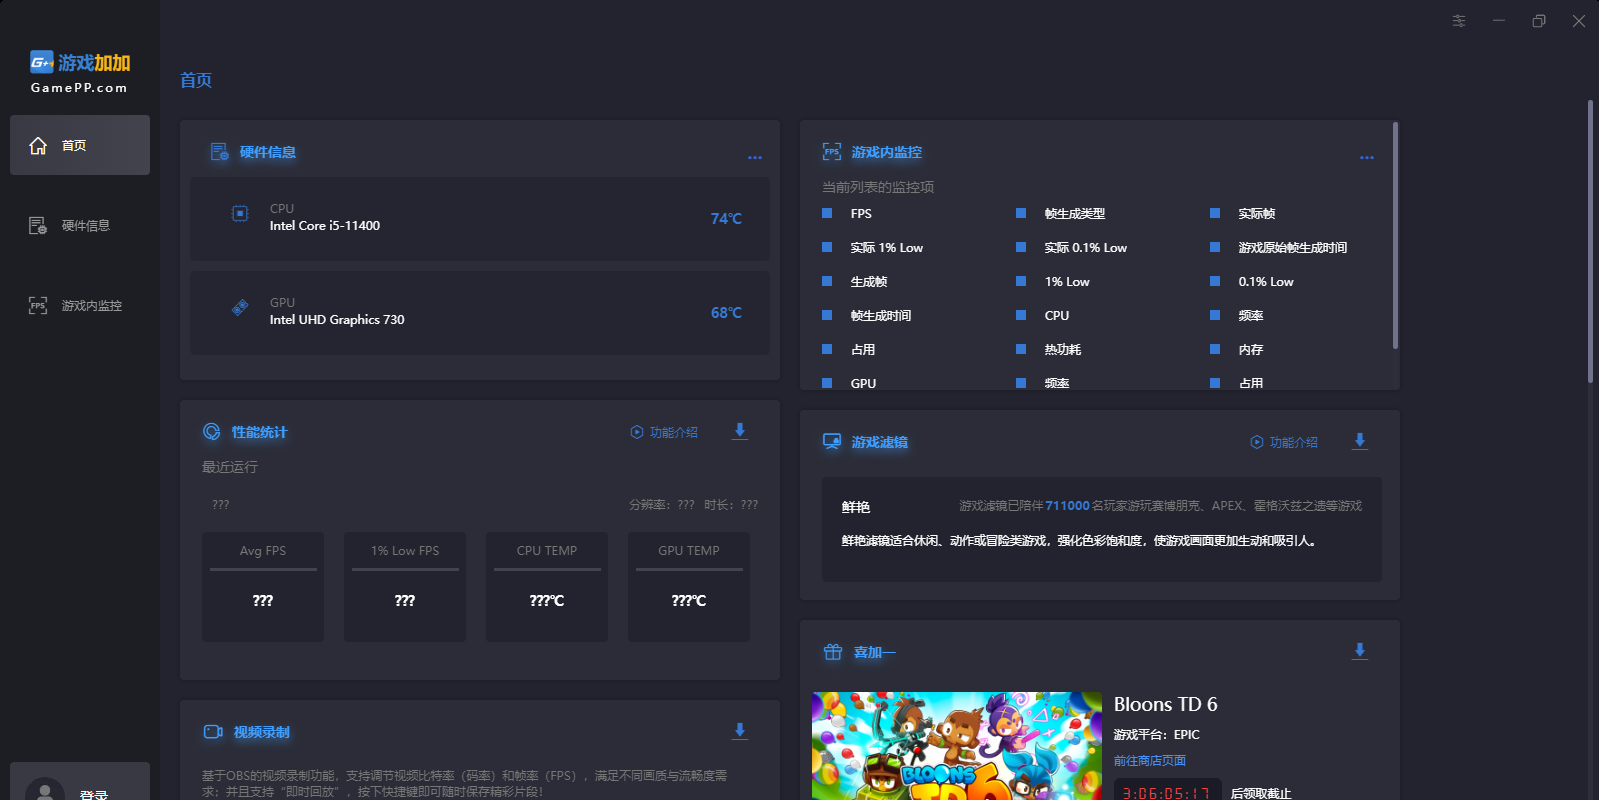Open the 前往商店页面 link for Bloons TD 6
This screenshot has width=1599, height=800.
pyautogui.click(x=1150, y=761)
